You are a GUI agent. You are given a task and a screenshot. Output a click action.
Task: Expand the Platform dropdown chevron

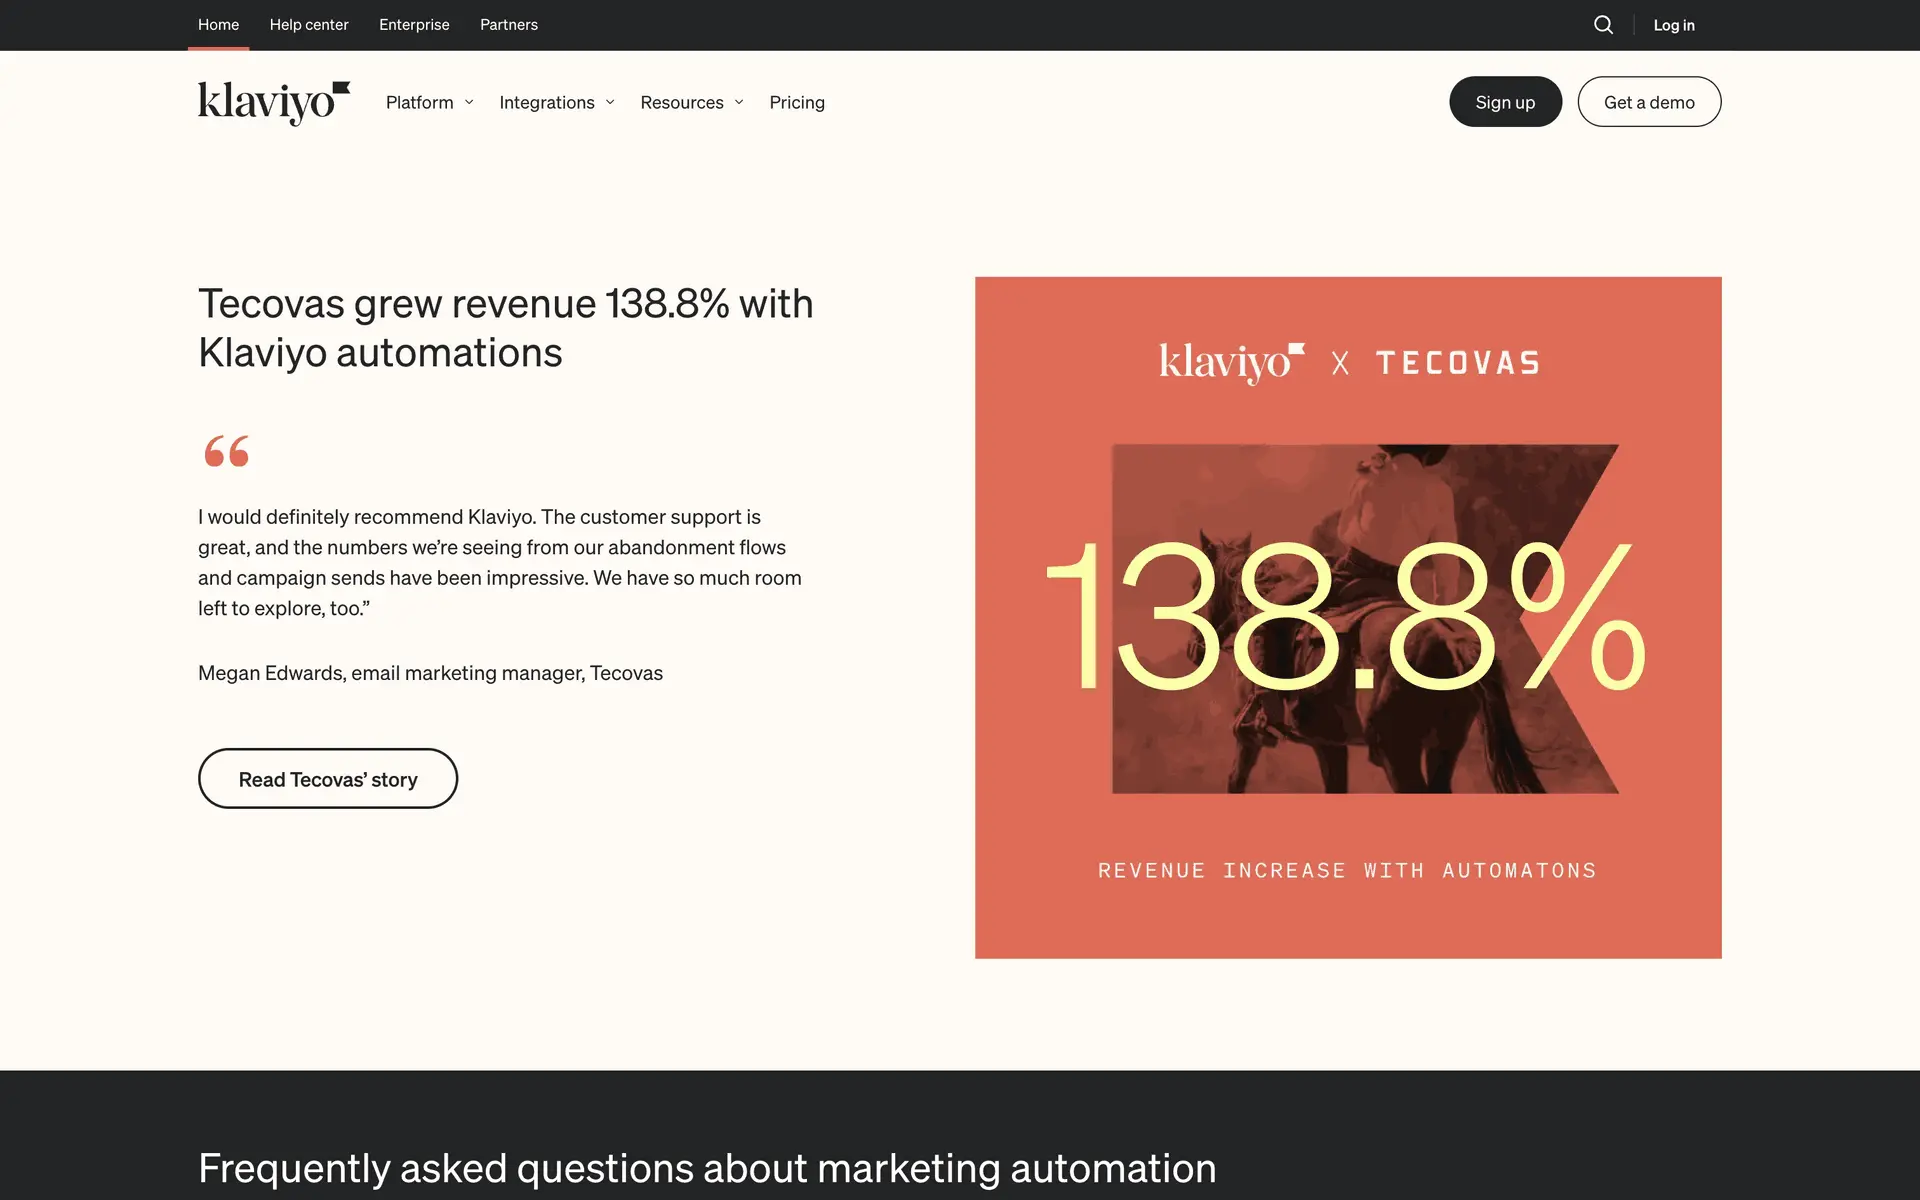tap(469, 102)
